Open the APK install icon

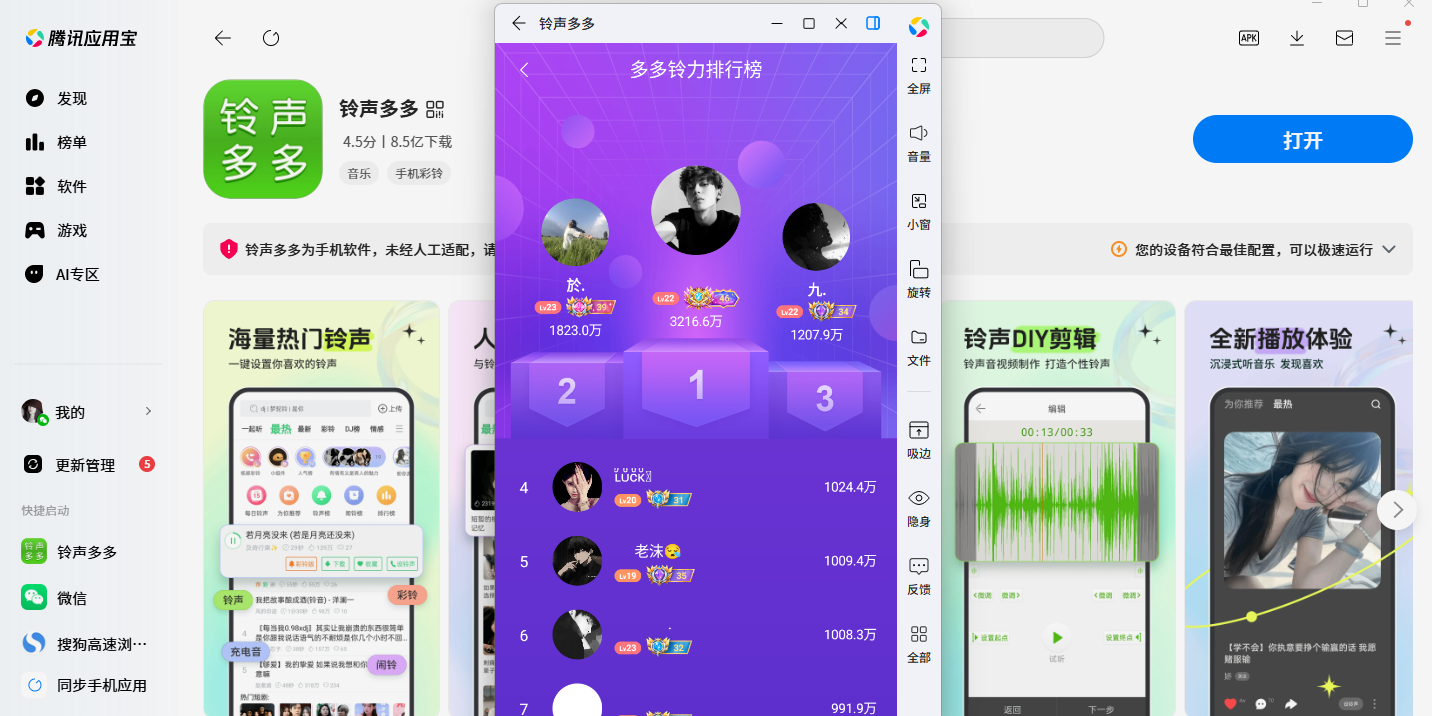(x=1249, y=38)
